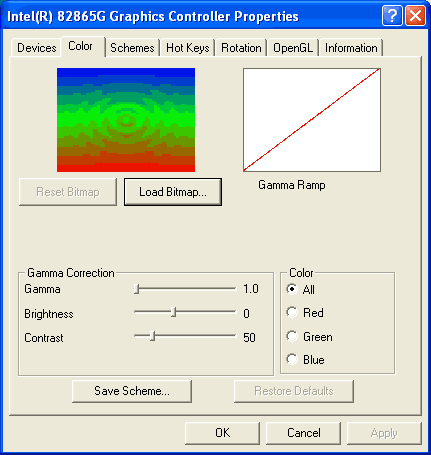Click the Gamma value 1.0
The image size is (431, 455).
[x=251, y=289]
